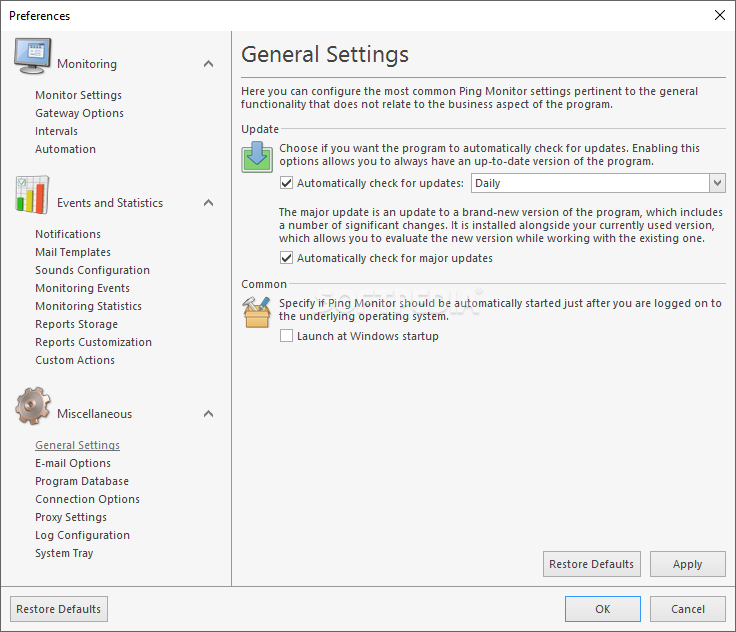Screen dimensions: 736x632
Task: Open Connection Options page
Action: 87,499
